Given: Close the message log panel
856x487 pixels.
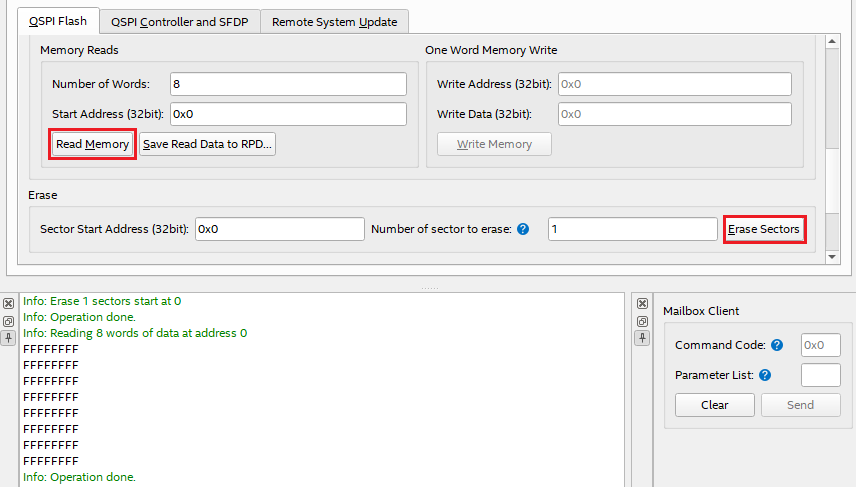Looking at the screenshot, I should (9, 303).
